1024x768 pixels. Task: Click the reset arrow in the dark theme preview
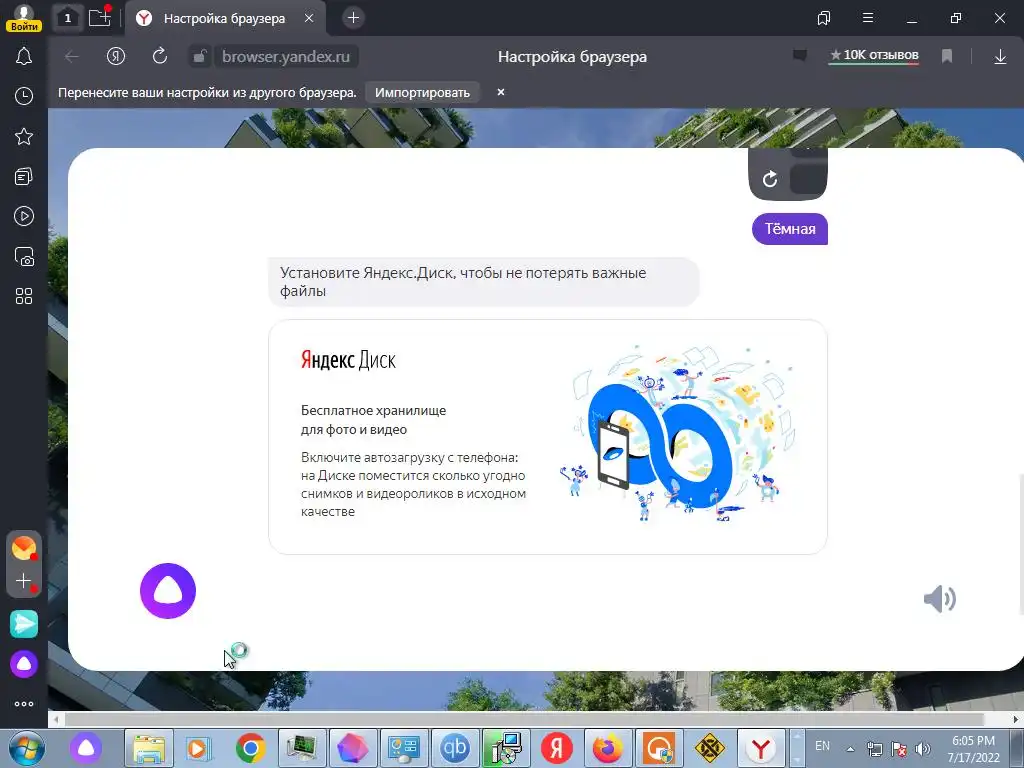770,178
